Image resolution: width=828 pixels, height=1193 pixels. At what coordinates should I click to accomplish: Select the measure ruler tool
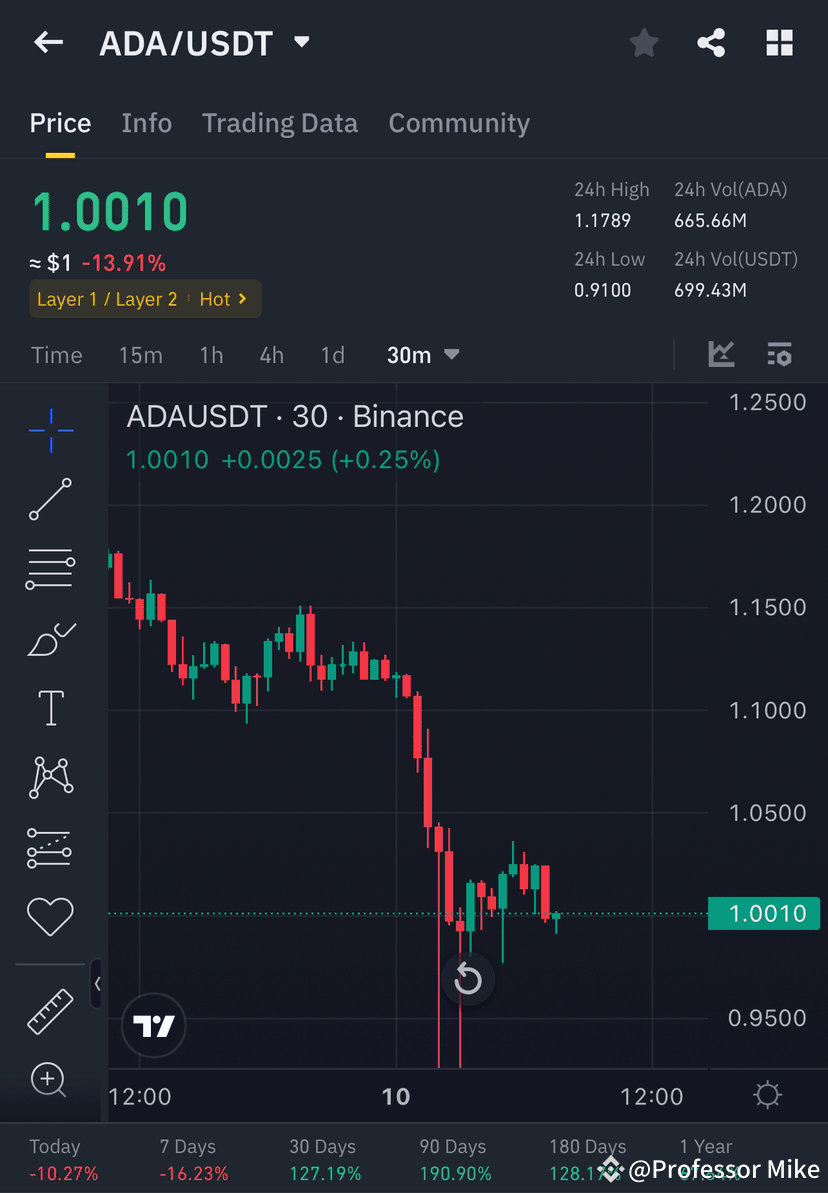click(x=50, y=1010)
